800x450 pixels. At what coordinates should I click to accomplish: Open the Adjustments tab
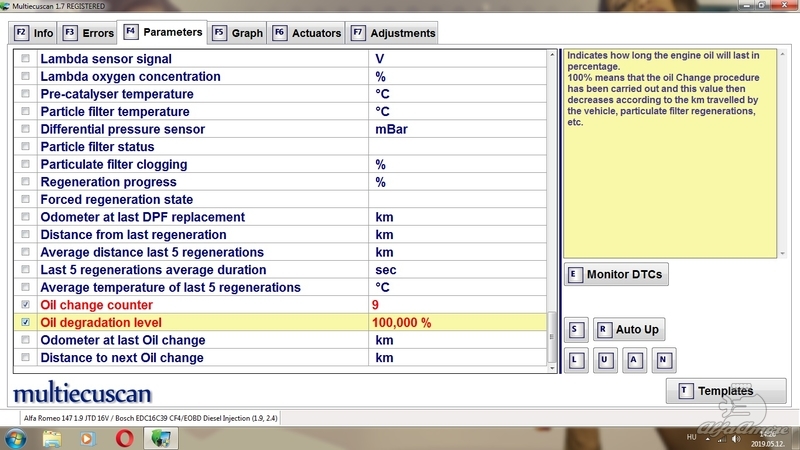click(392, 33)
